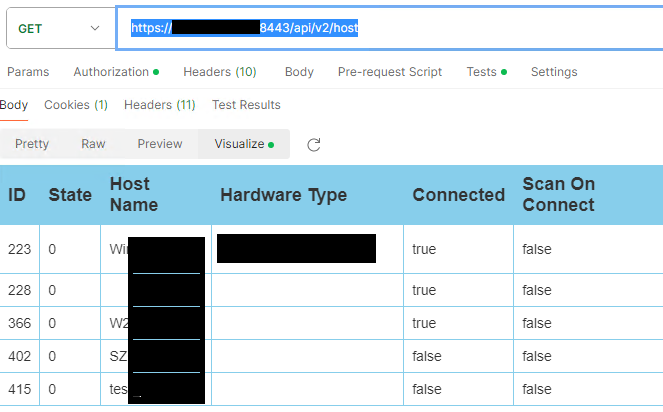Click the Host Name column header

click(x=134, y=195)
